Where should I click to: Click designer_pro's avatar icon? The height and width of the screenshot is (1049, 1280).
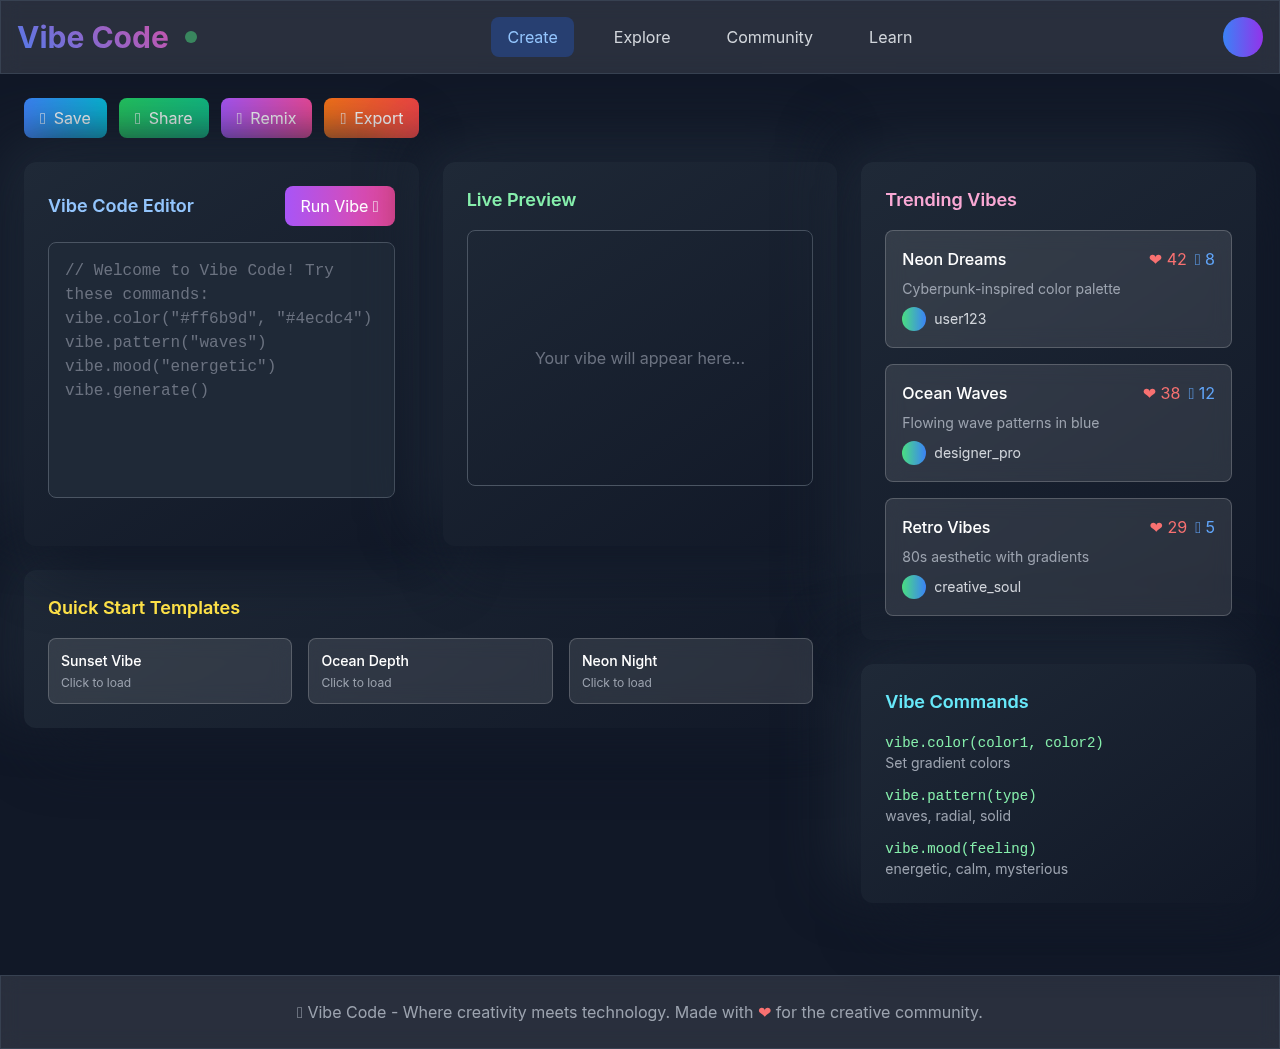[x=913, y=453]
